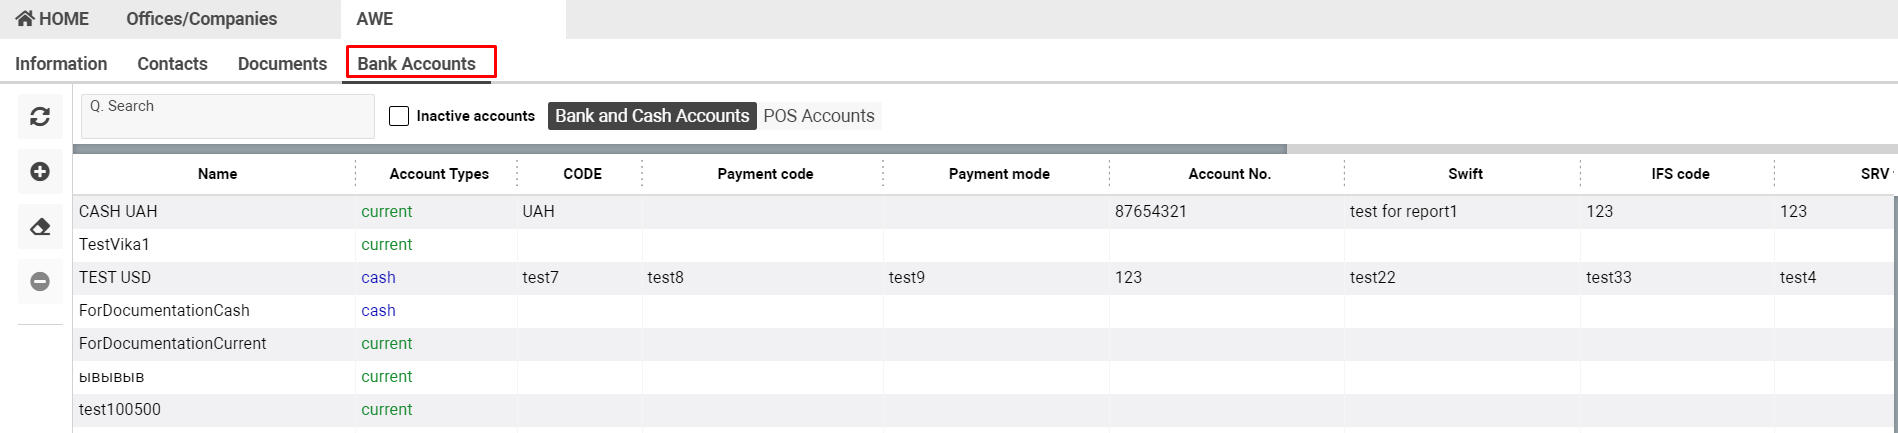
Task: Click the Swift column header
Action: pos(1465,174)
